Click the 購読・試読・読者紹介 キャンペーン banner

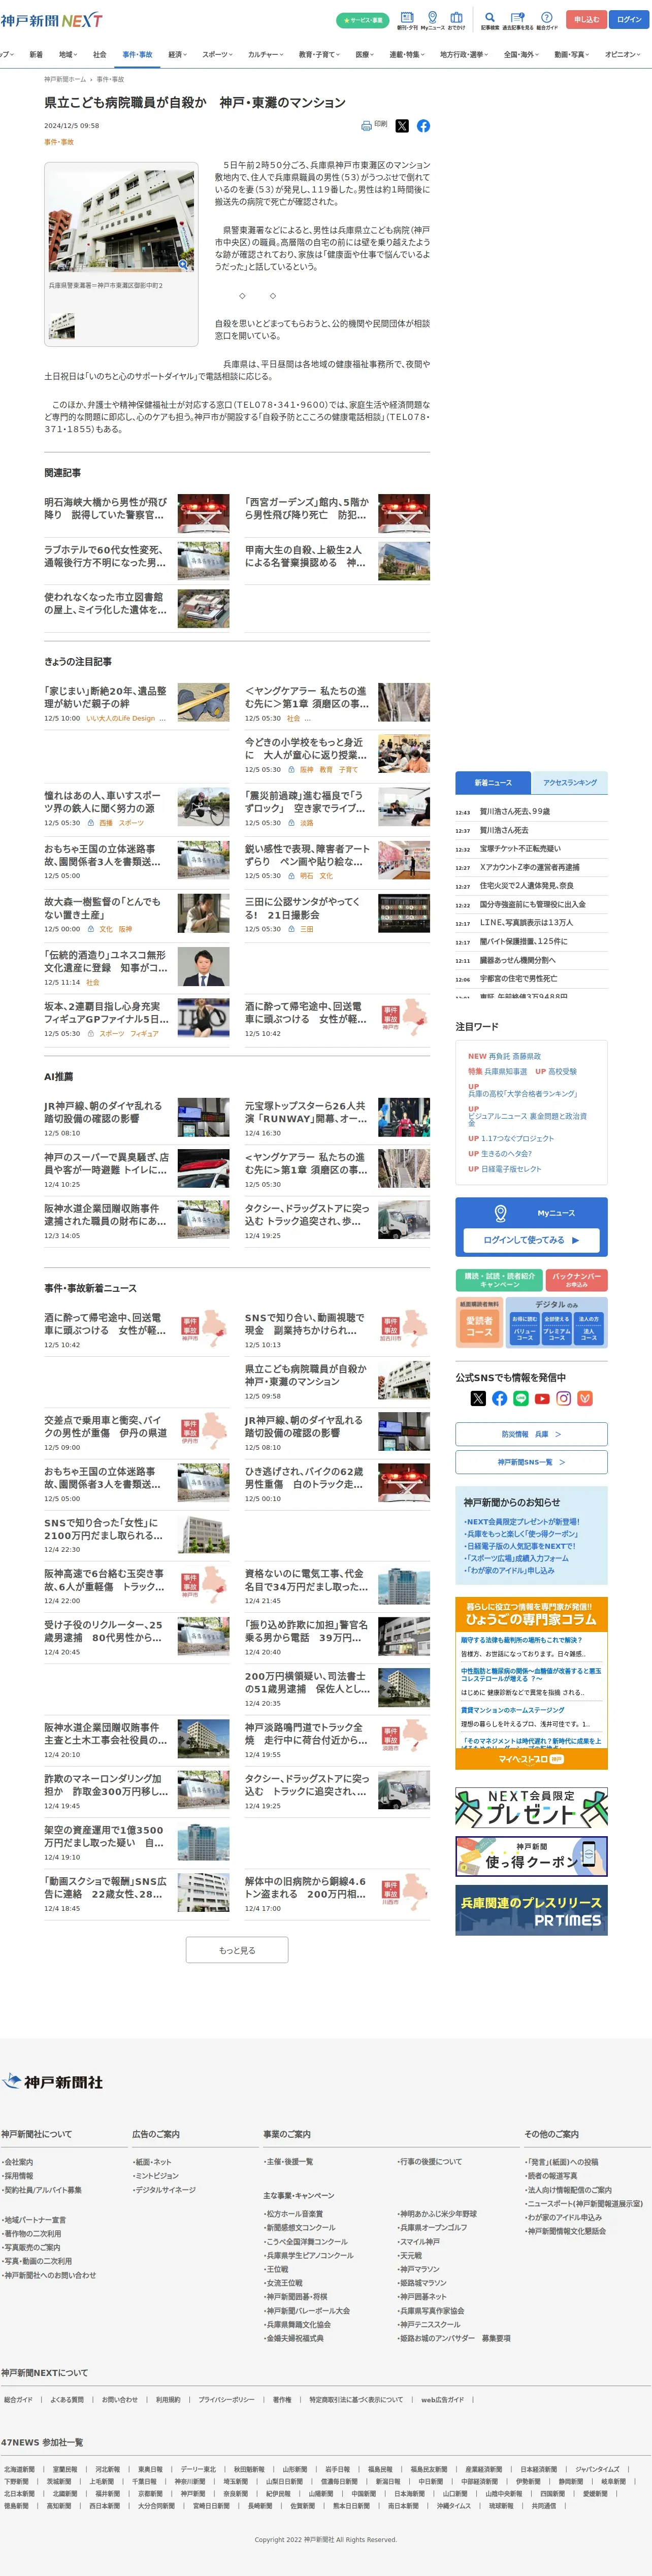pos(499,1280)
